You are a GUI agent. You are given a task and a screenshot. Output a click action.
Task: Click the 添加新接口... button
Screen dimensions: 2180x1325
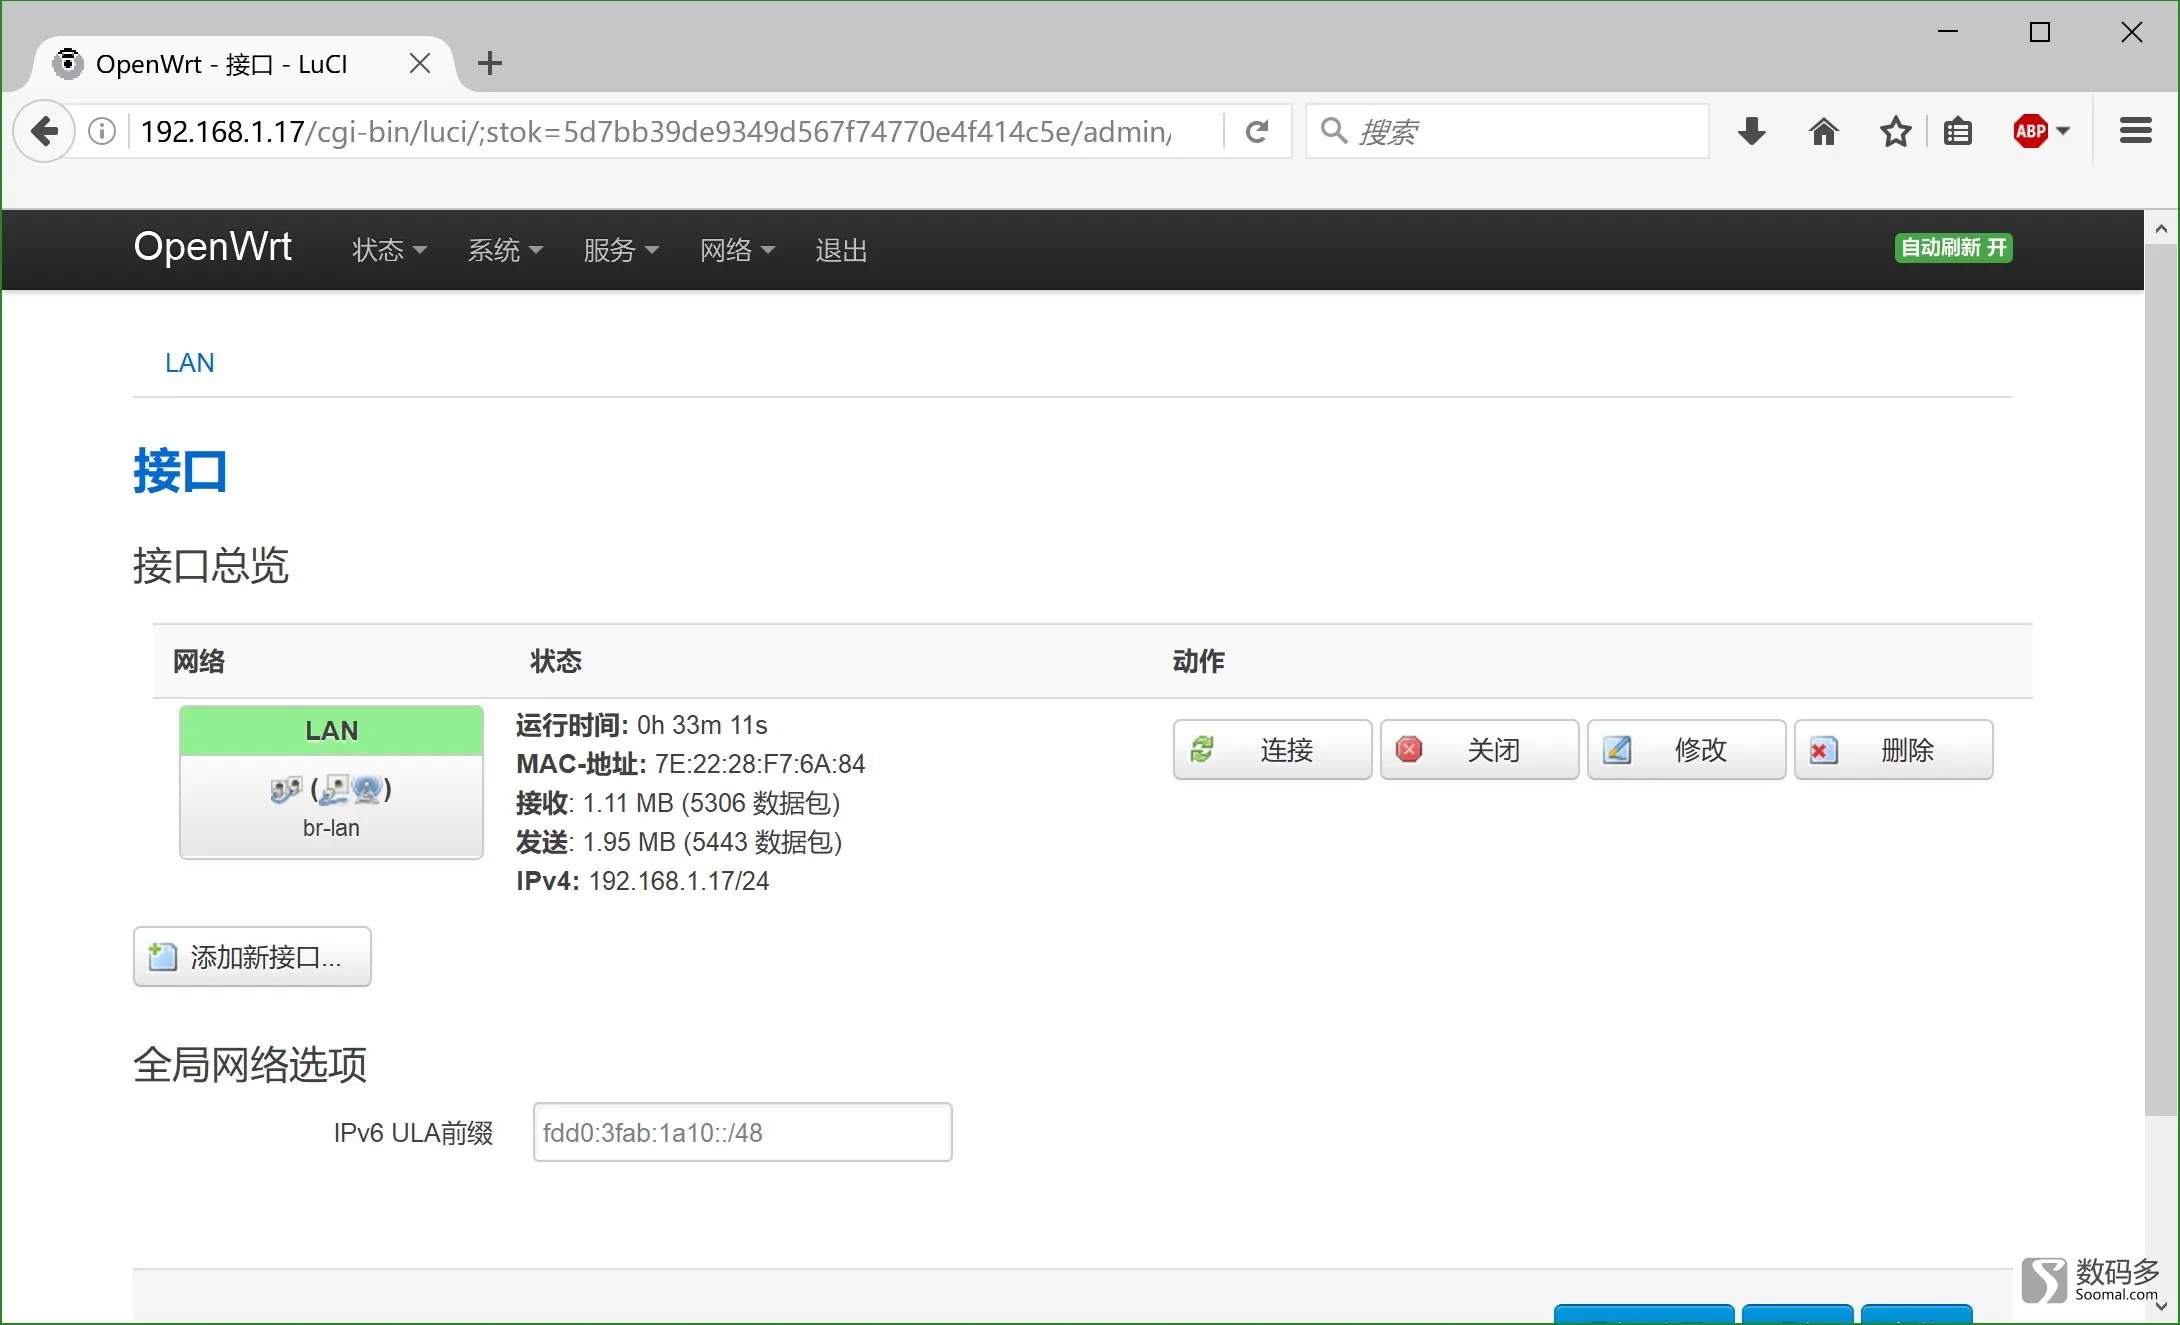pos(252,957)
